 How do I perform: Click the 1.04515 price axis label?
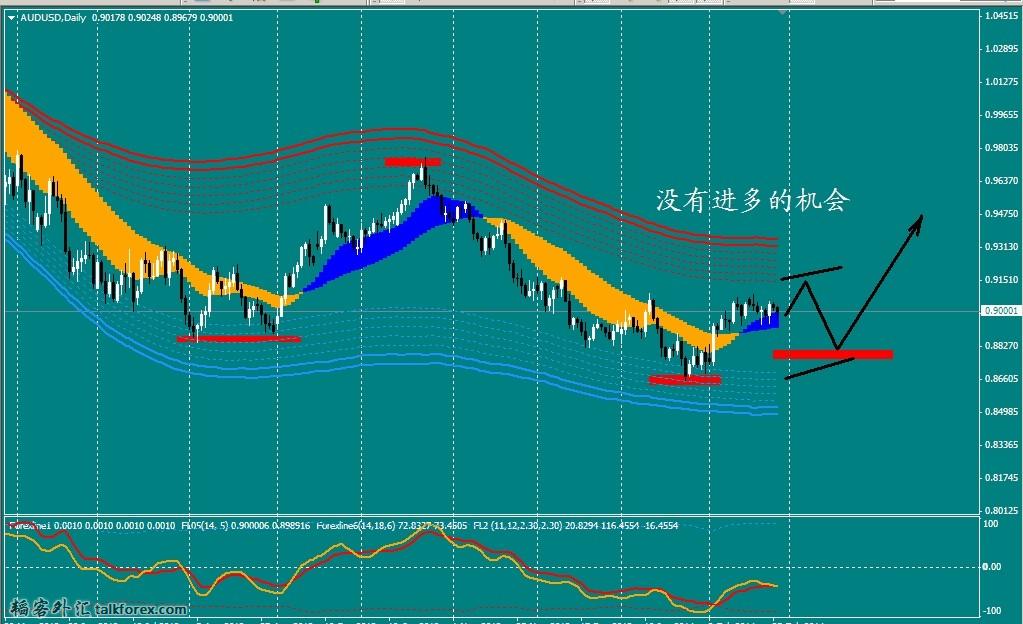coord(1001,16)
